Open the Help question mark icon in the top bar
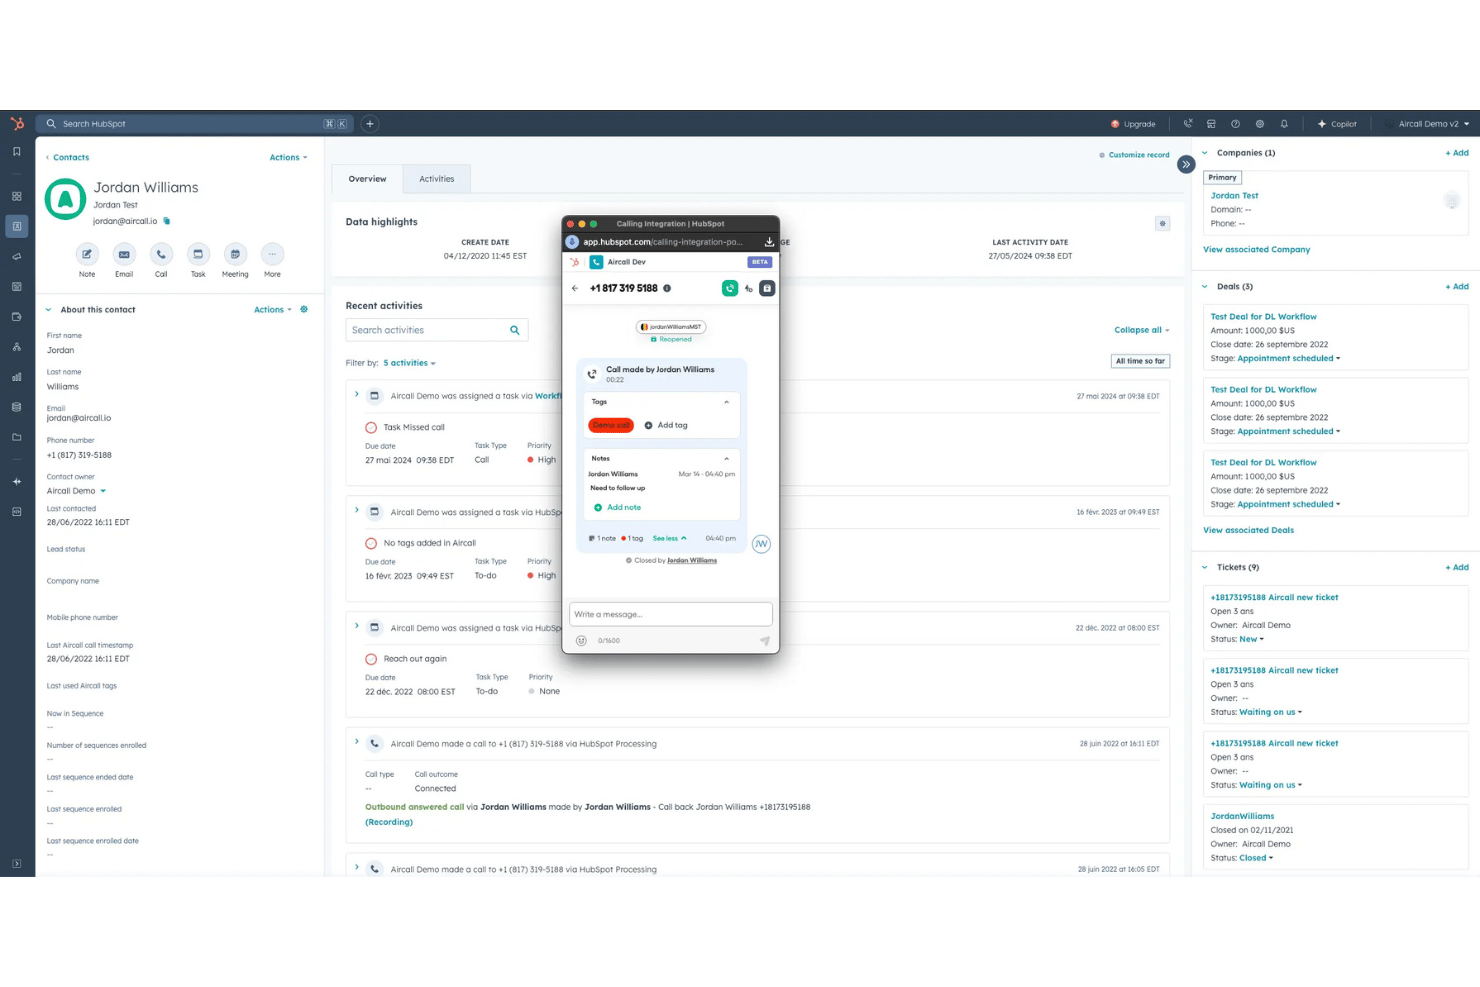 click(x=1235, y=124)
